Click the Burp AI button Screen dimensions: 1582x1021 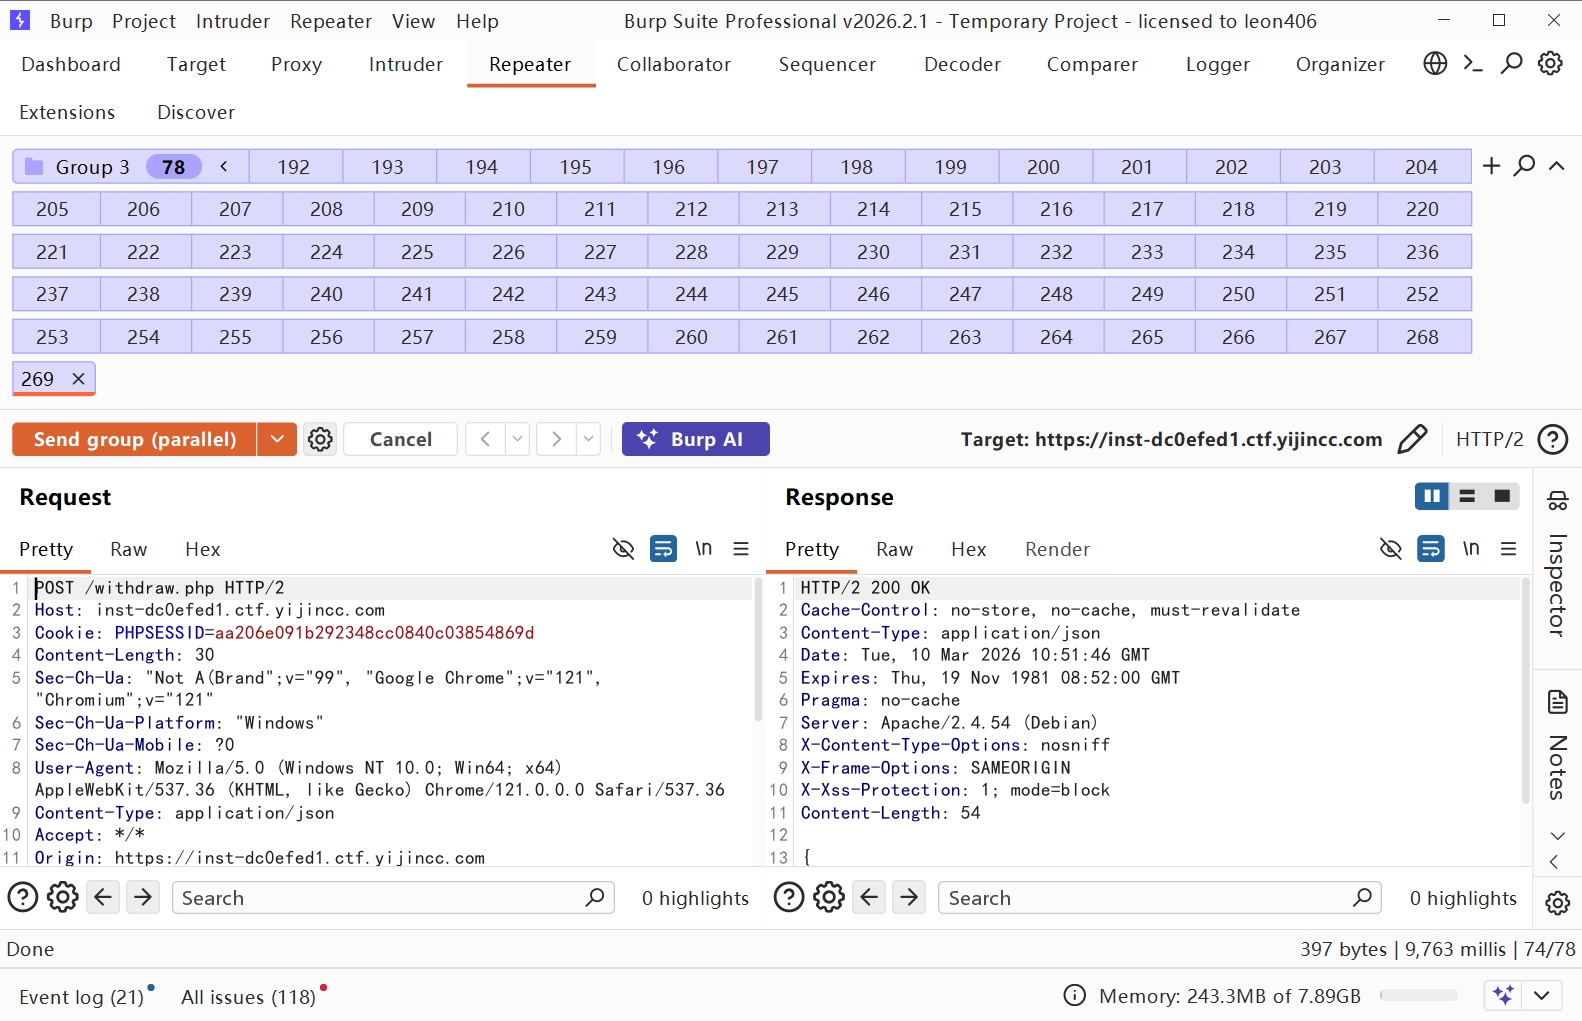(695, 439)
